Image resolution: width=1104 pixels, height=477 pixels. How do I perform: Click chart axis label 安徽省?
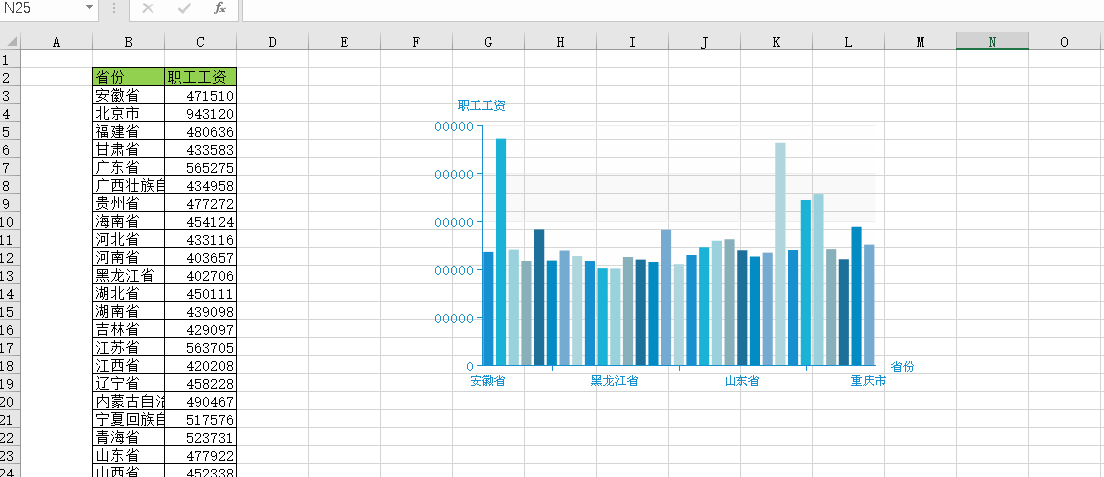coord(488,381)
